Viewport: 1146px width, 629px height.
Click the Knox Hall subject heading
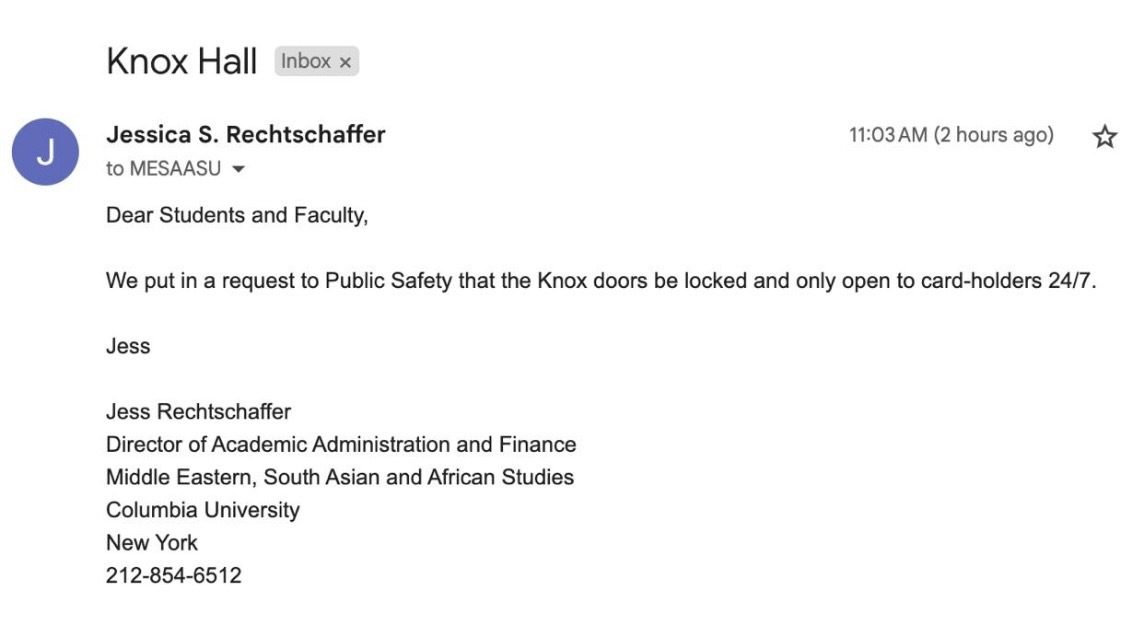pos(181,61)
